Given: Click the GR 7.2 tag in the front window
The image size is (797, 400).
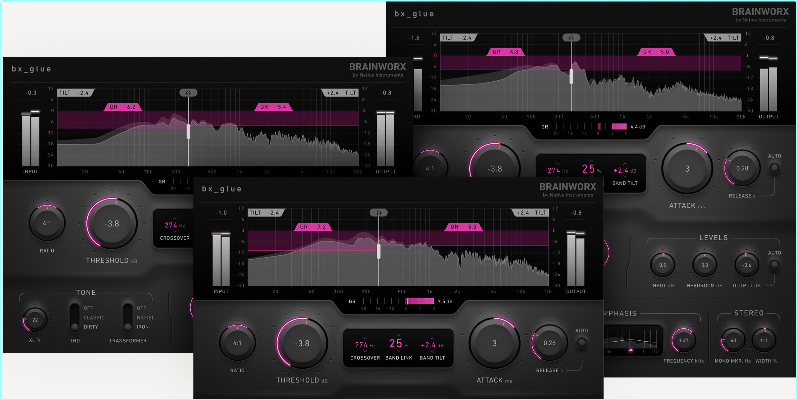Looking at the screenshot, I should tap(313, 227).
